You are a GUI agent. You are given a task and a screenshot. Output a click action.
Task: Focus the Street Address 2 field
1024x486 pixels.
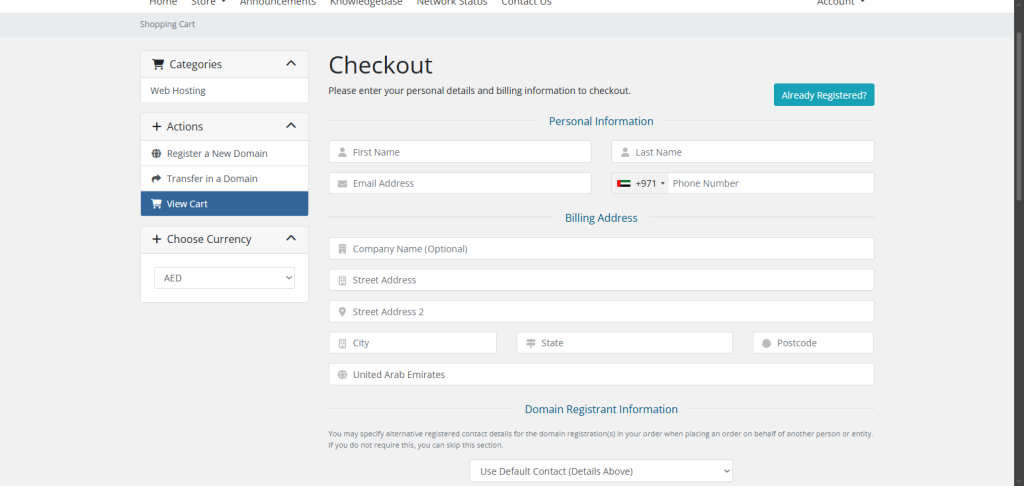601,312
